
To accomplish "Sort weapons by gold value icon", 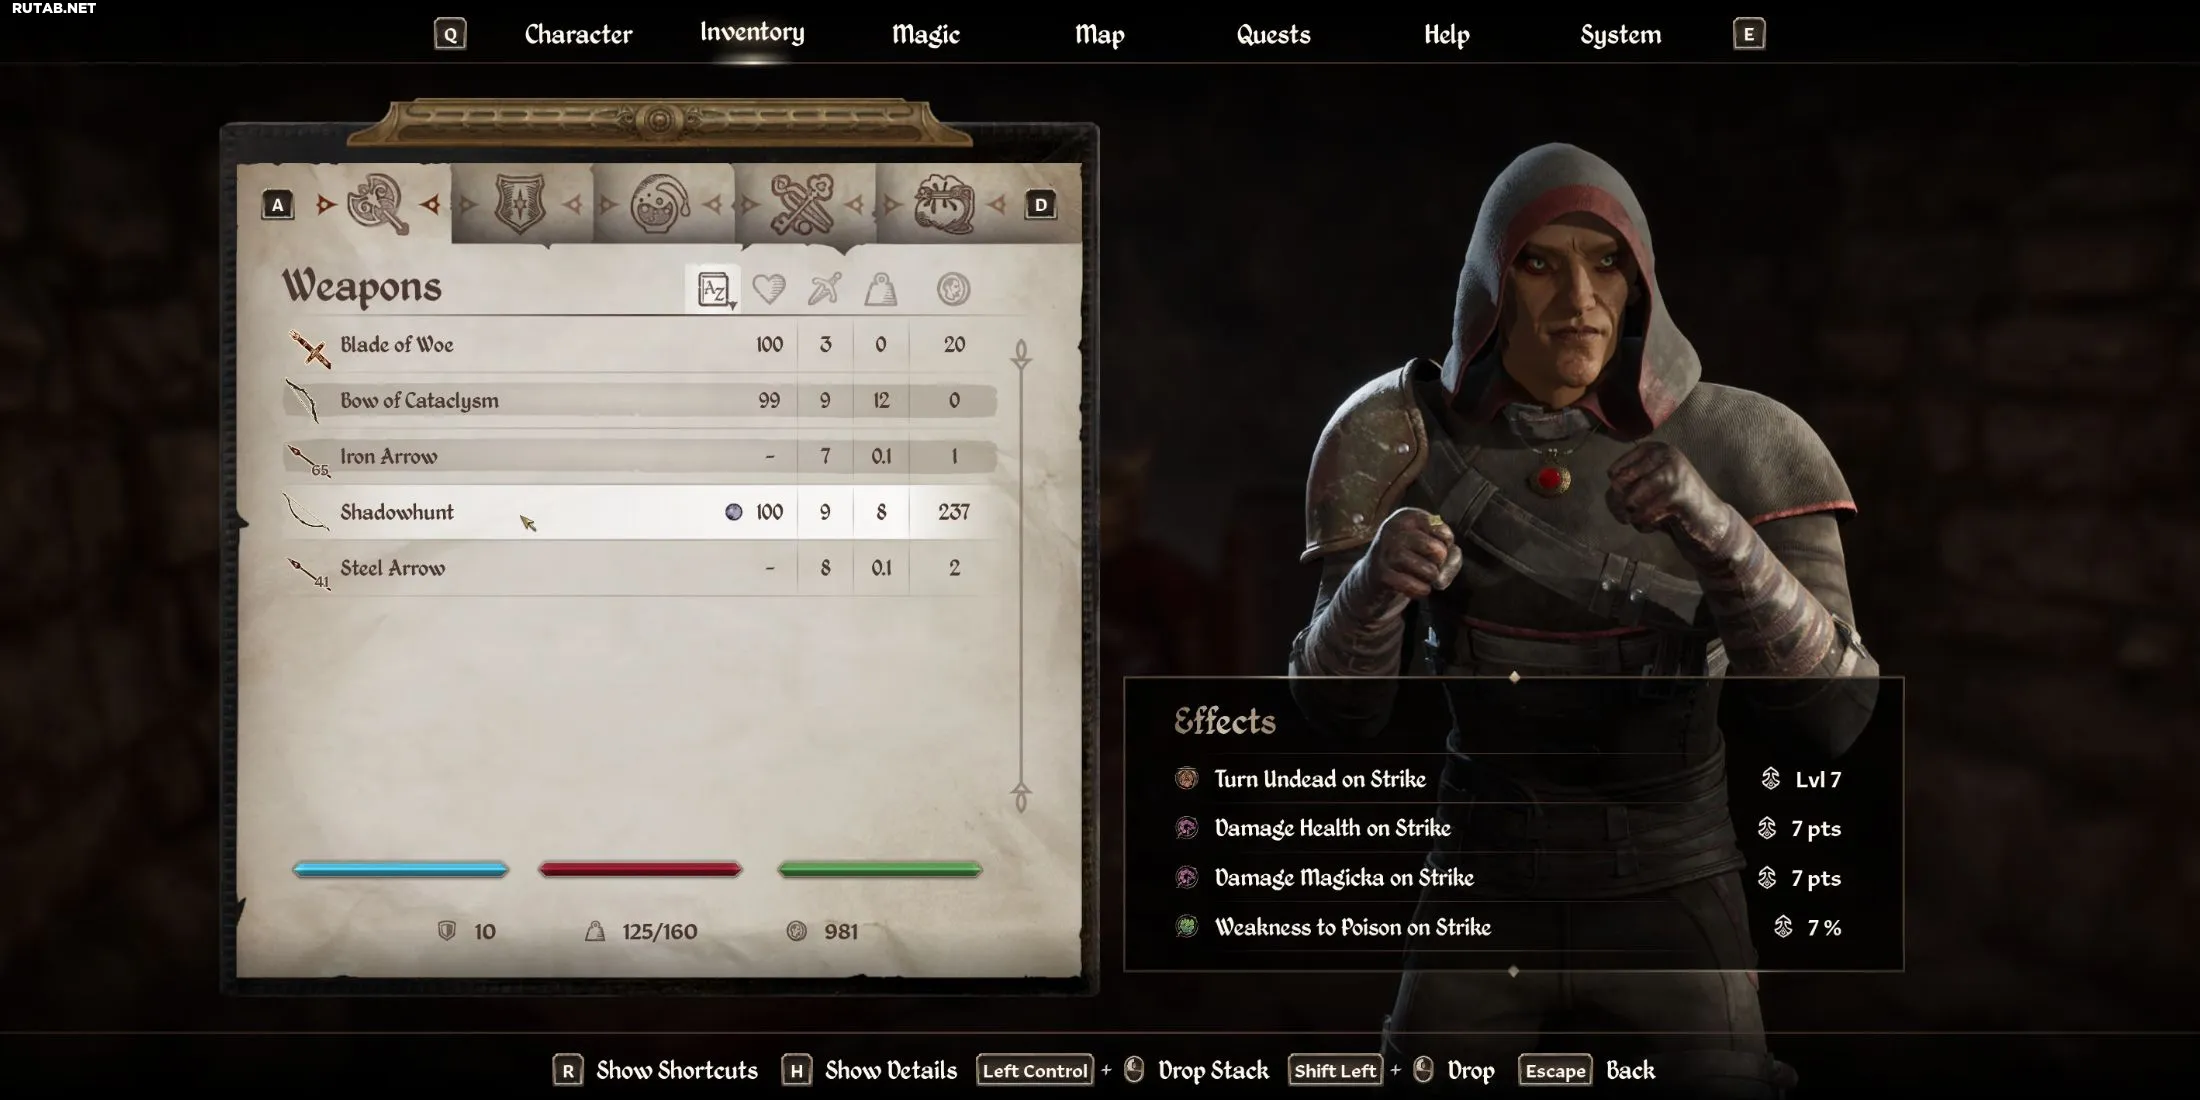I will [x=953, y=290].
